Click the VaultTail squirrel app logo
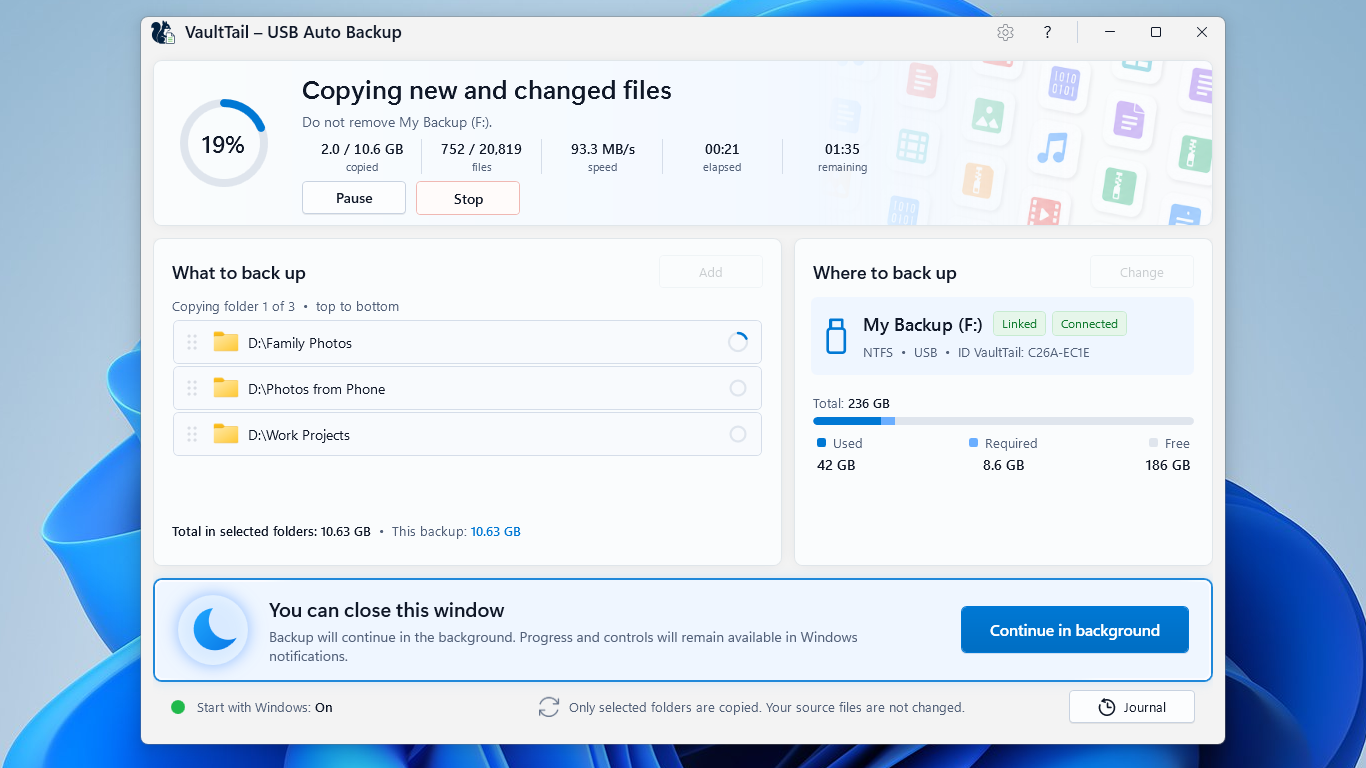This screenshot has width=1366, height=768. click(163, 32)
